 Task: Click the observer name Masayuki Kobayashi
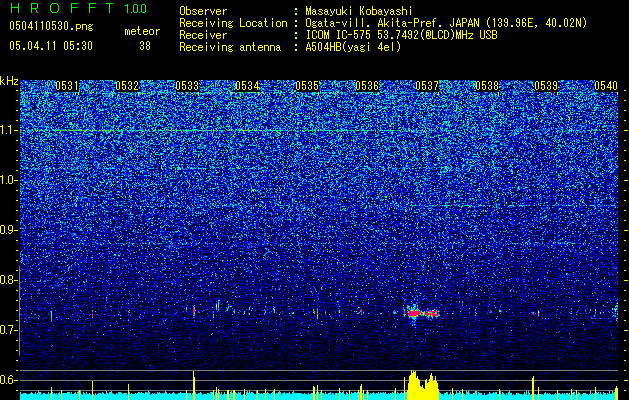[359, 11]
